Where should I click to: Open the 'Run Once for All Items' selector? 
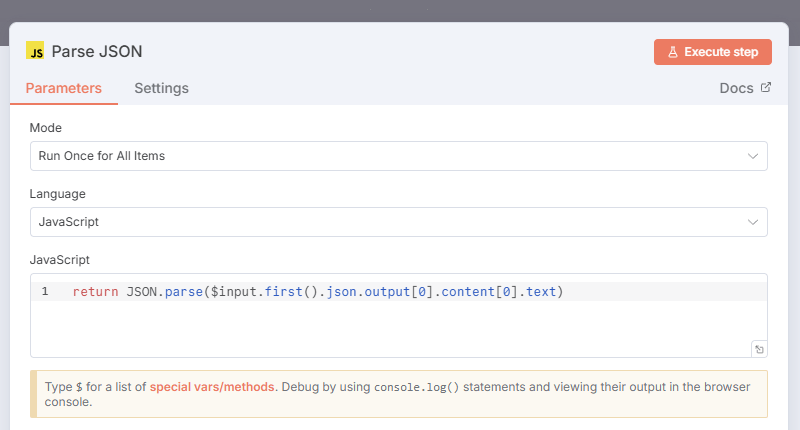(x=390, y=156)
